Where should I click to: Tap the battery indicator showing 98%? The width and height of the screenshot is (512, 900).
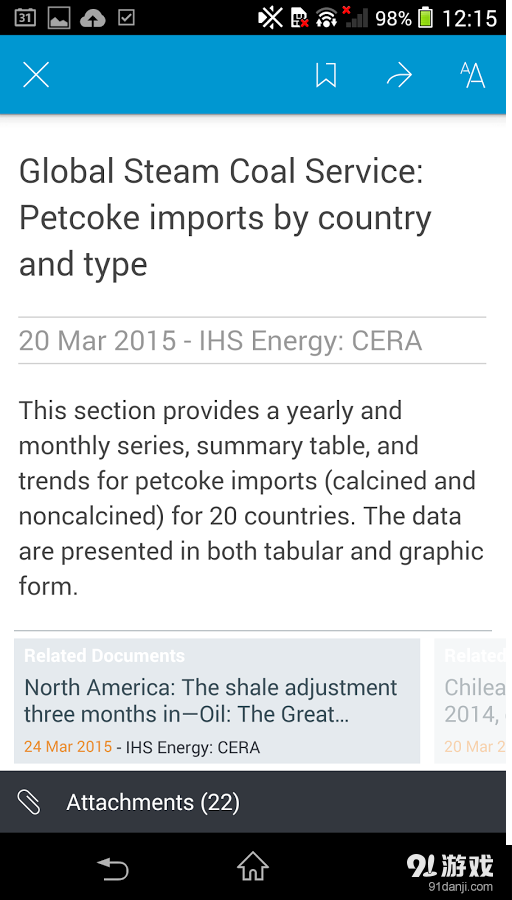(x=425, y=18)
